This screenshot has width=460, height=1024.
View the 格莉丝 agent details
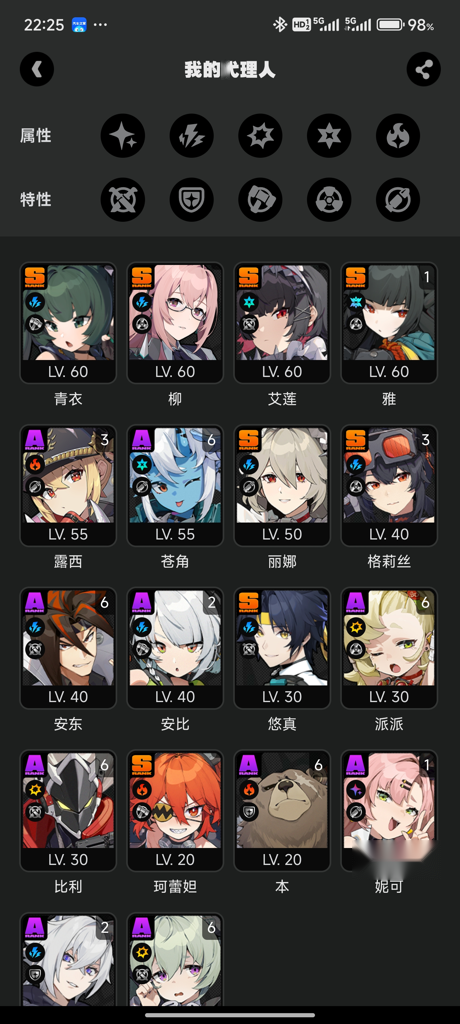point(389,486)
